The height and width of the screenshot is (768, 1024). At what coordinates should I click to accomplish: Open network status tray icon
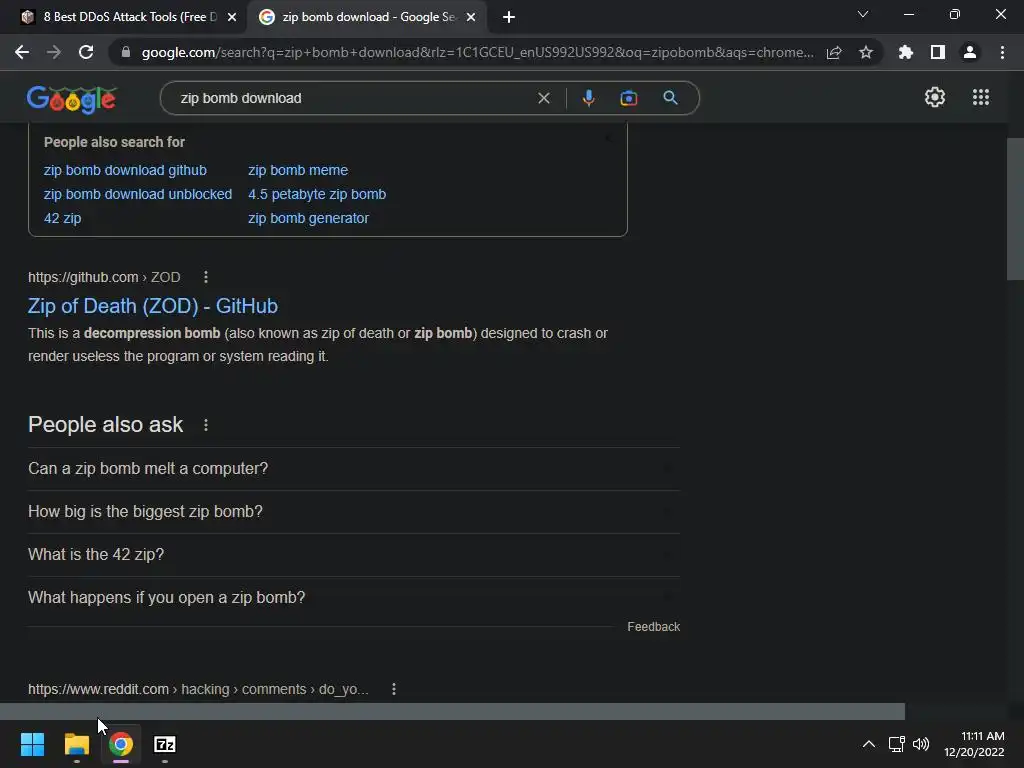[x=897, y=744]
